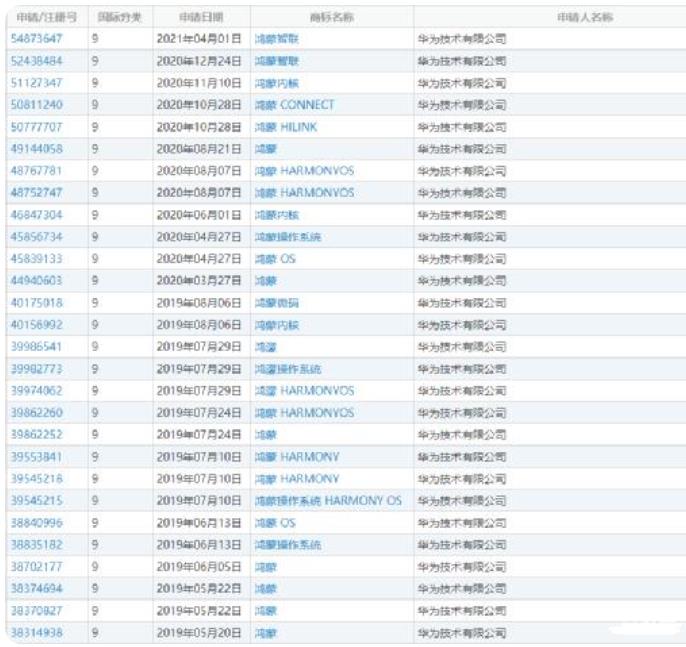Image resolution: width=686 pixels, height=647 pixels.
Task: Open registration link 52438484
Action: (36, 60)
